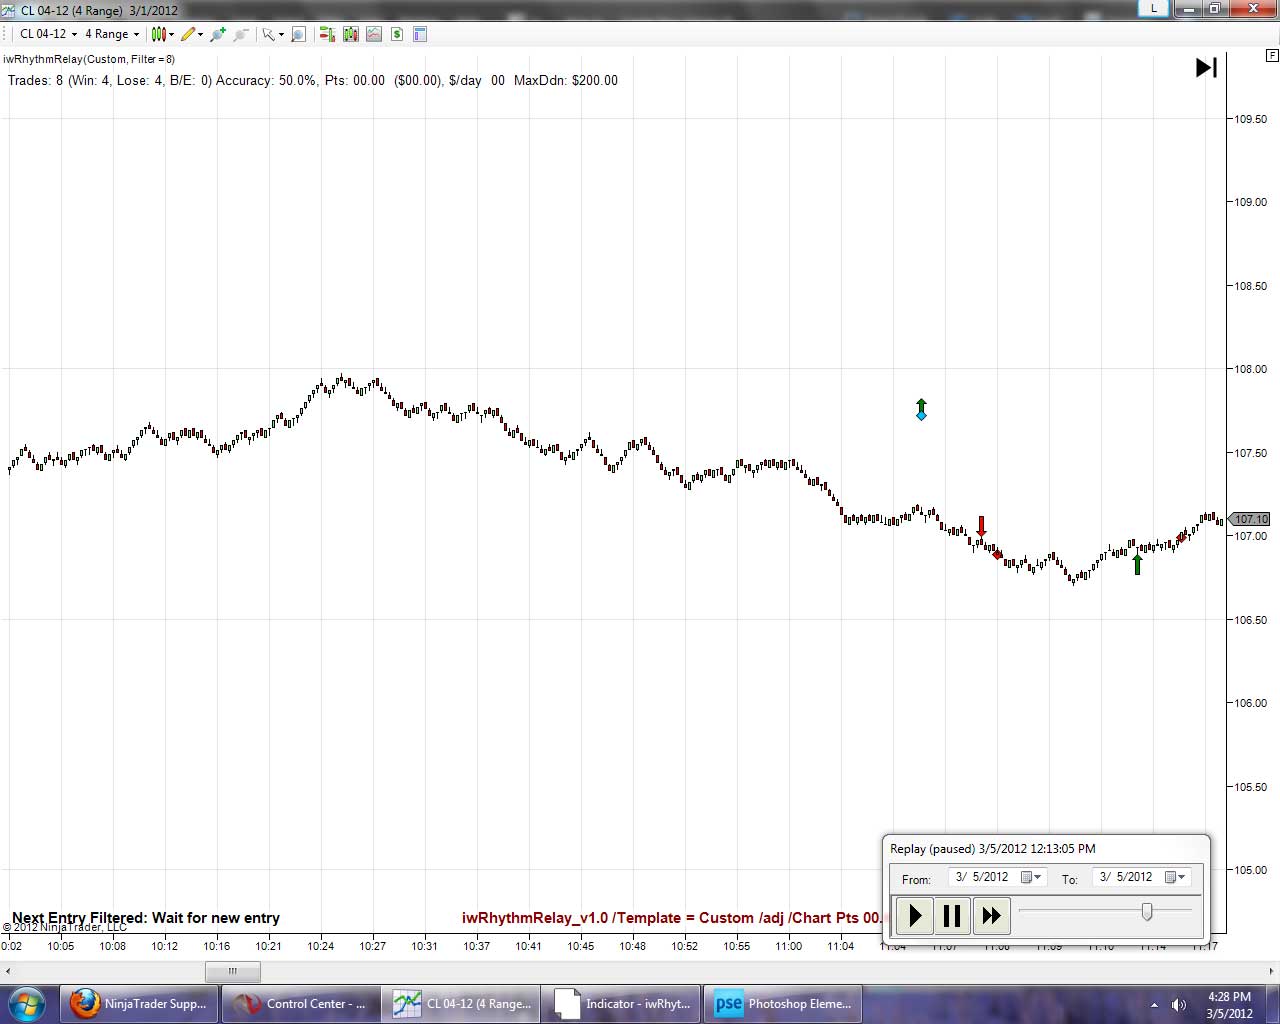Expand the chart style dropdown arrow
Viewport: 1280px width, 1024px height.
pos(171,34)
